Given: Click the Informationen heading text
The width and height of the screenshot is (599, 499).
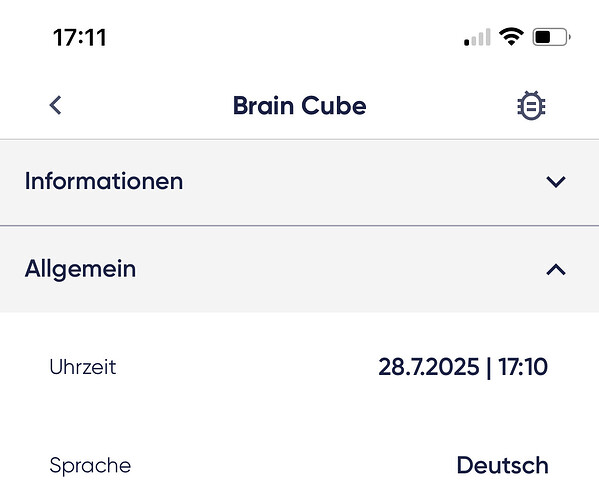Looking at the screenshot, I should tap(104, 181).
